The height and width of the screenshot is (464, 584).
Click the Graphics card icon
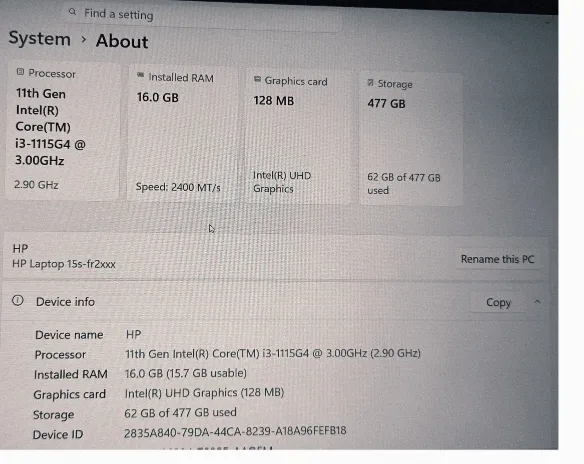(257, 79)
